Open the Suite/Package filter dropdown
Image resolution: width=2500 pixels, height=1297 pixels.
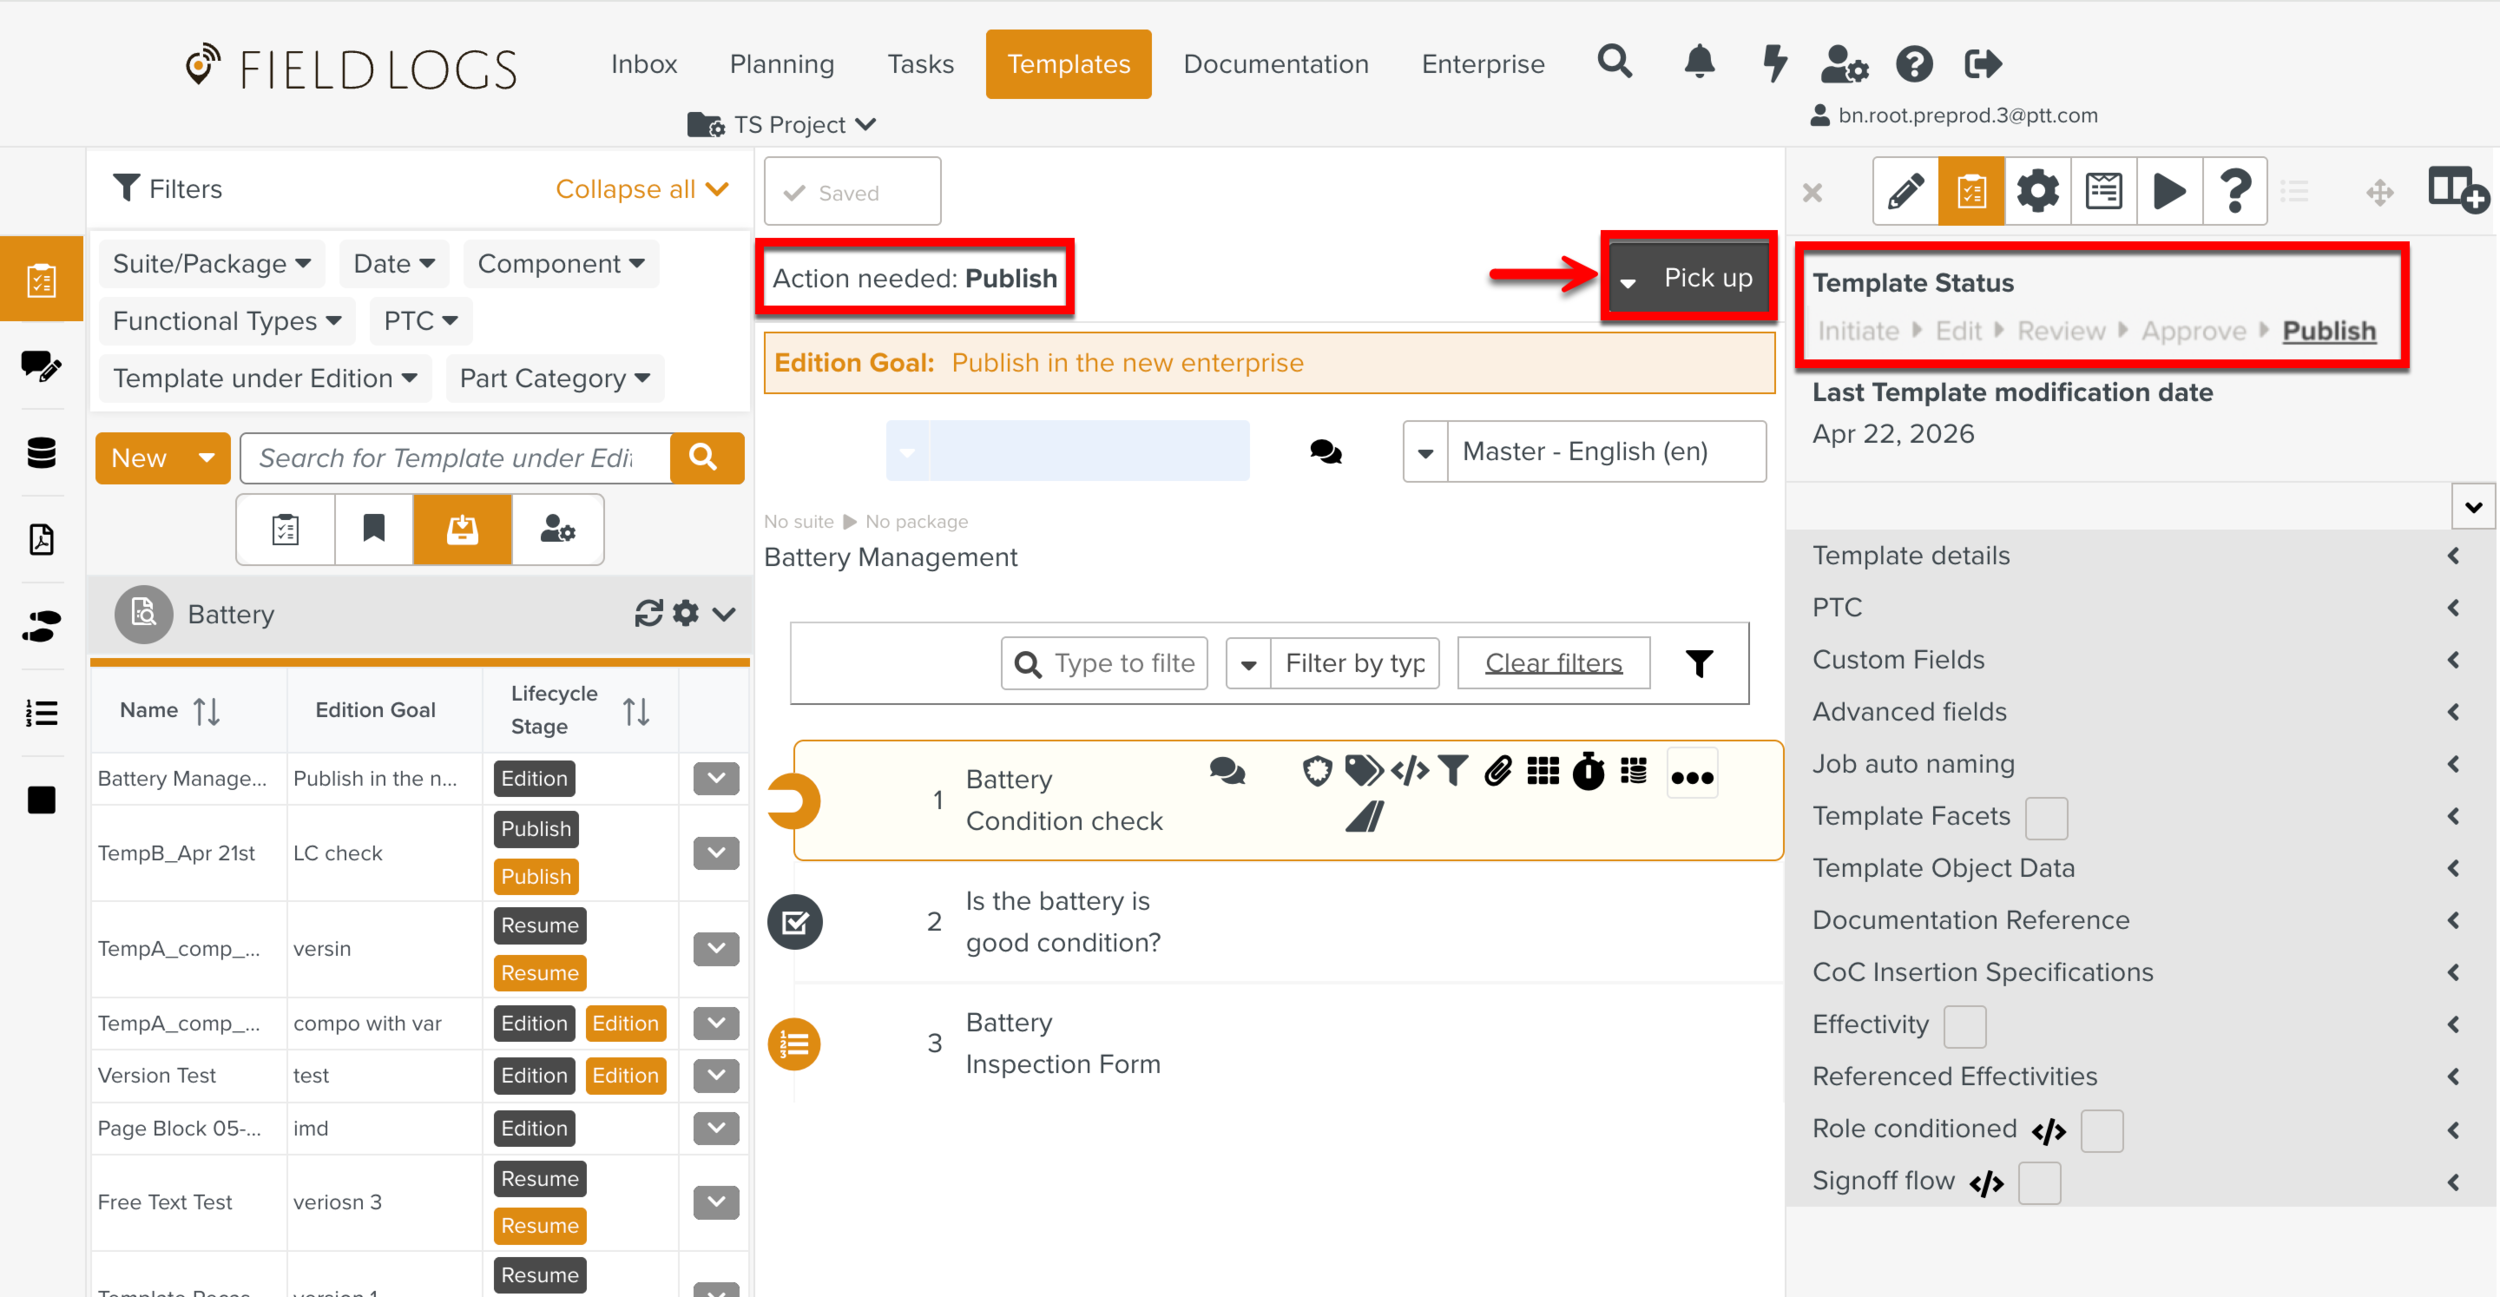point(212,264)
